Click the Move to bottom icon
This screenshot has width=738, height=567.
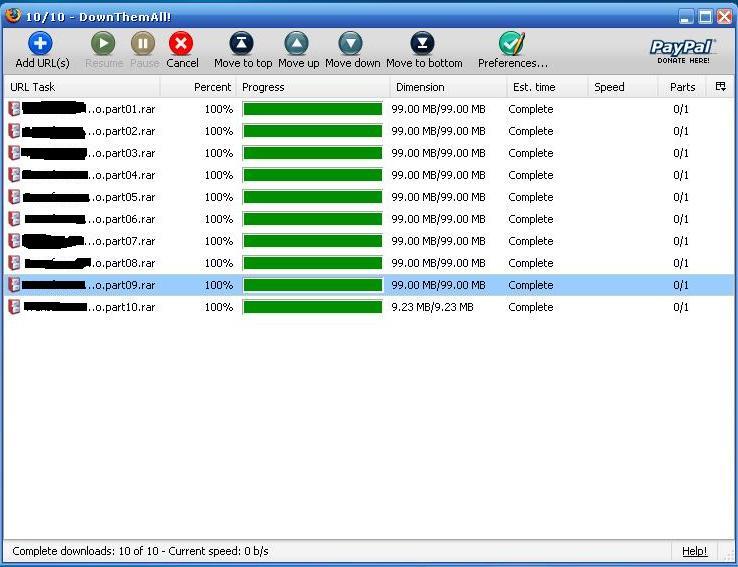424,44
